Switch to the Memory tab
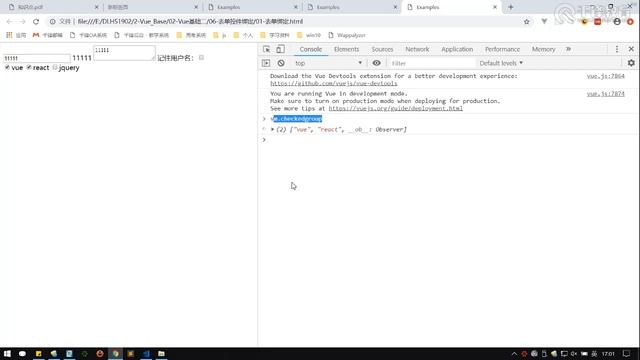The image size is (640, 360). click(x=543, y=49)
